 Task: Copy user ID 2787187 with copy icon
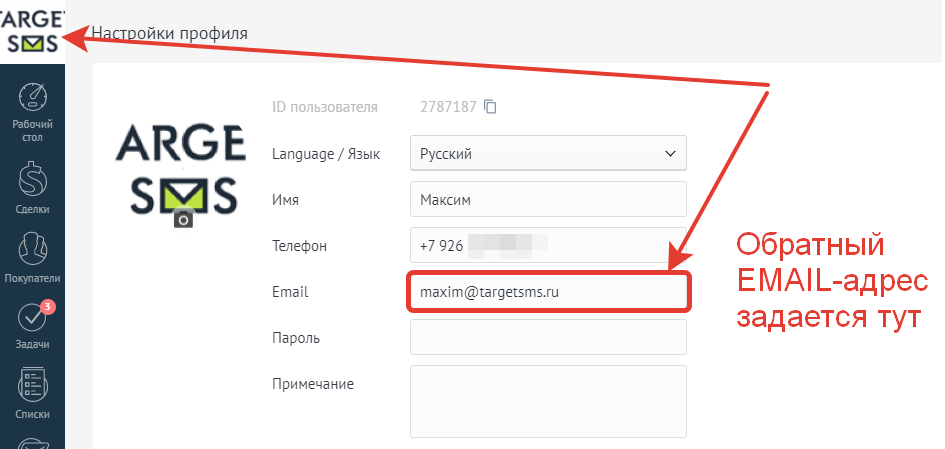491,107
